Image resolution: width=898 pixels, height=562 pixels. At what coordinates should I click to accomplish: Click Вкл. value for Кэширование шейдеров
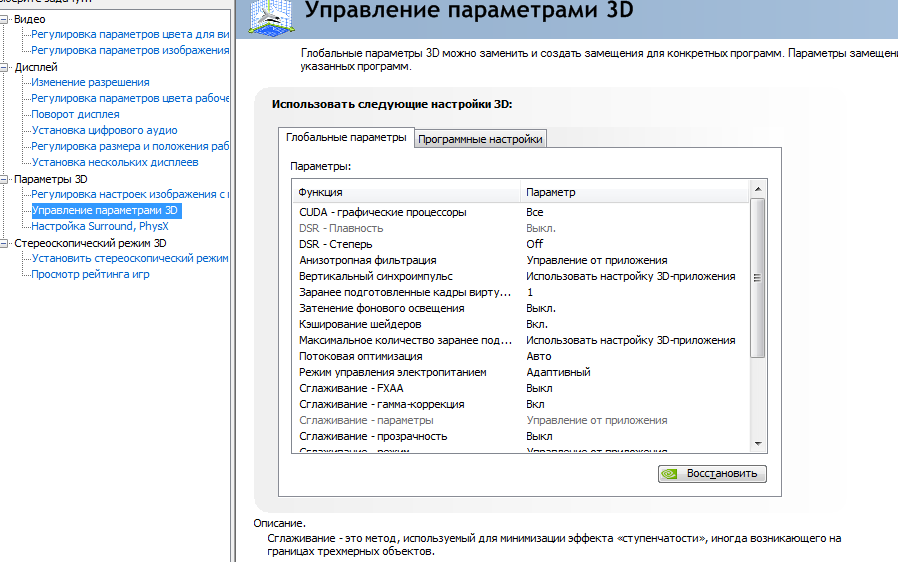click(x=537, y=325)
